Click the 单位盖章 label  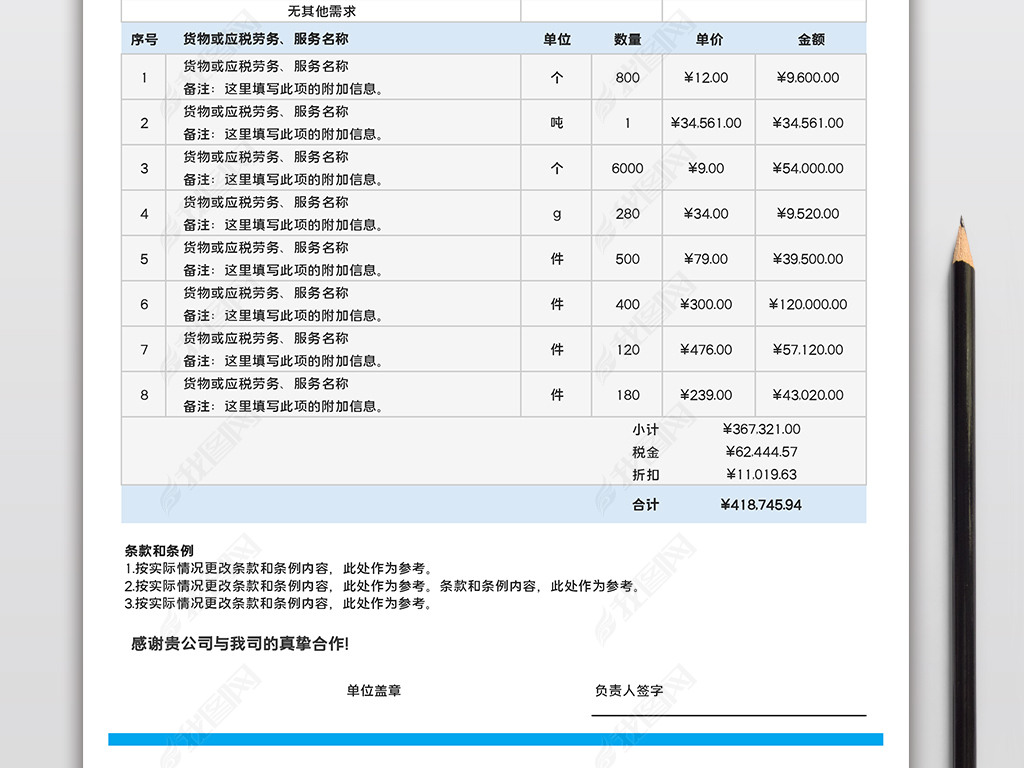point(374,690)
